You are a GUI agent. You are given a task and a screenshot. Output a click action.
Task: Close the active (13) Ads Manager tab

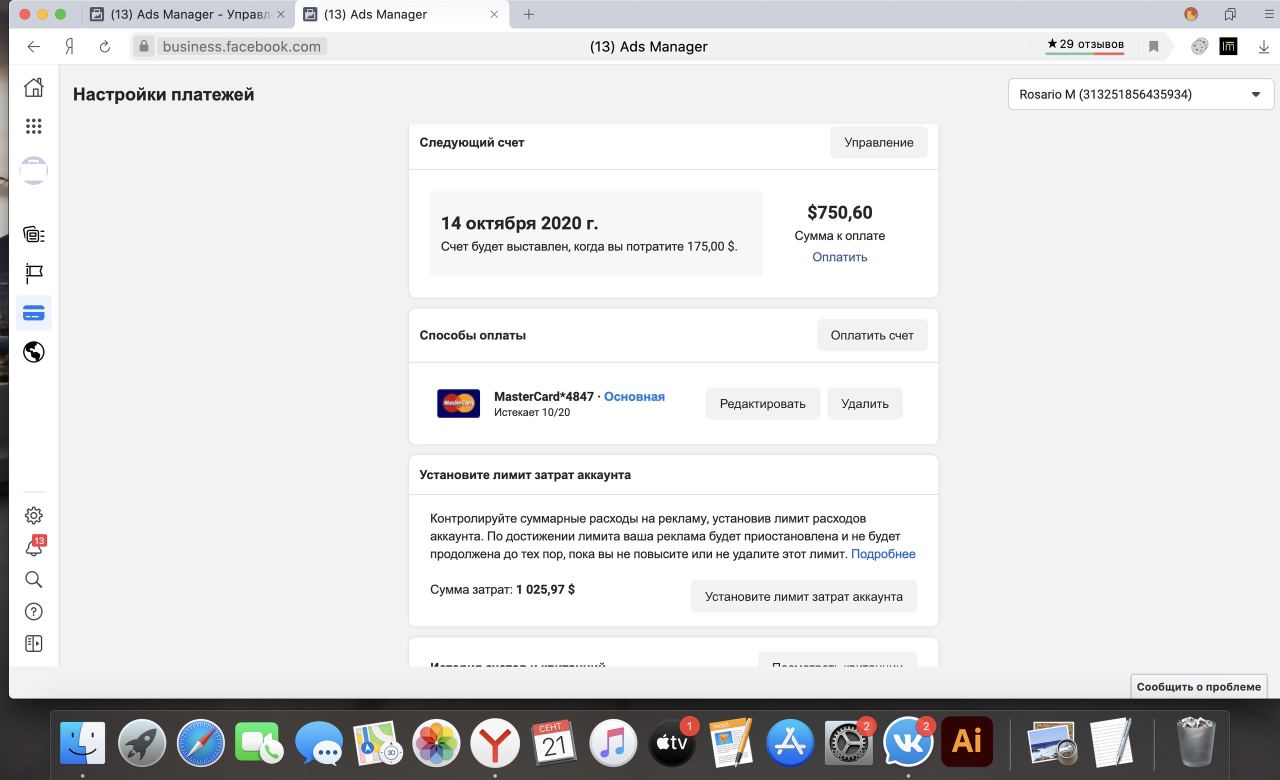coord(494,14)
